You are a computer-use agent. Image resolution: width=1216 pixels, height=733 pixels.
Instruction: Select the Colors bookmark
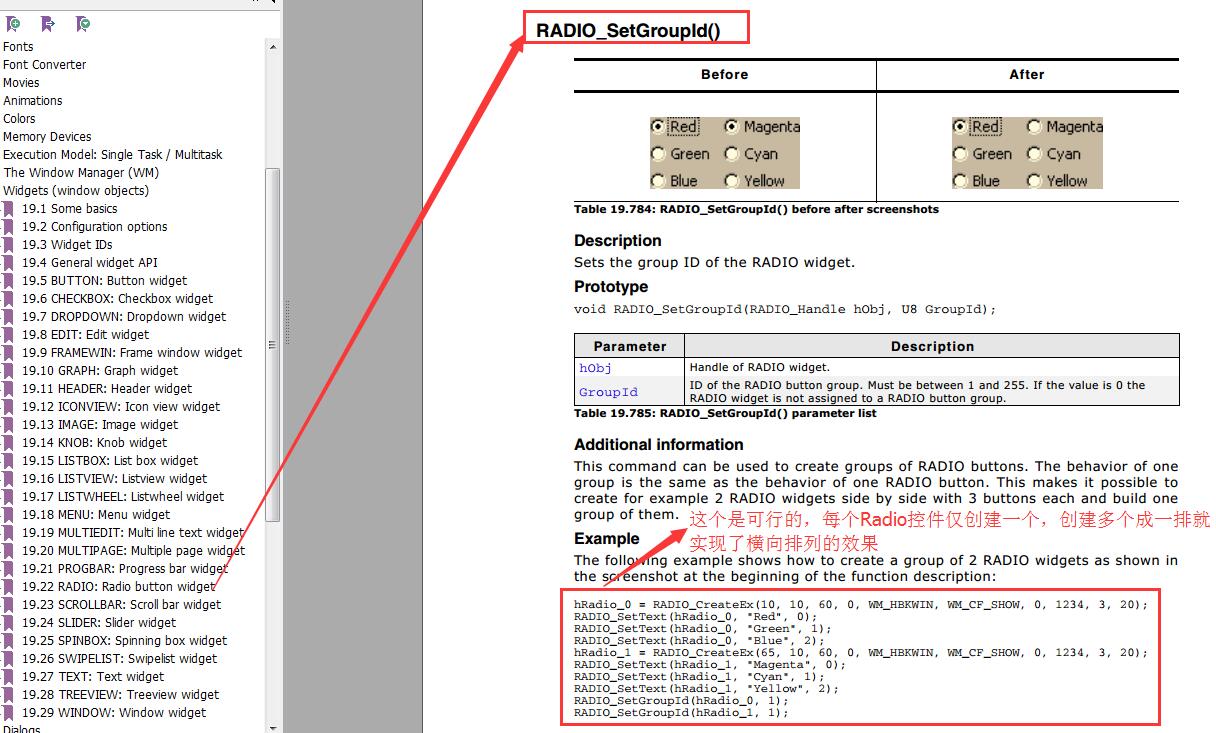point(19,119)
